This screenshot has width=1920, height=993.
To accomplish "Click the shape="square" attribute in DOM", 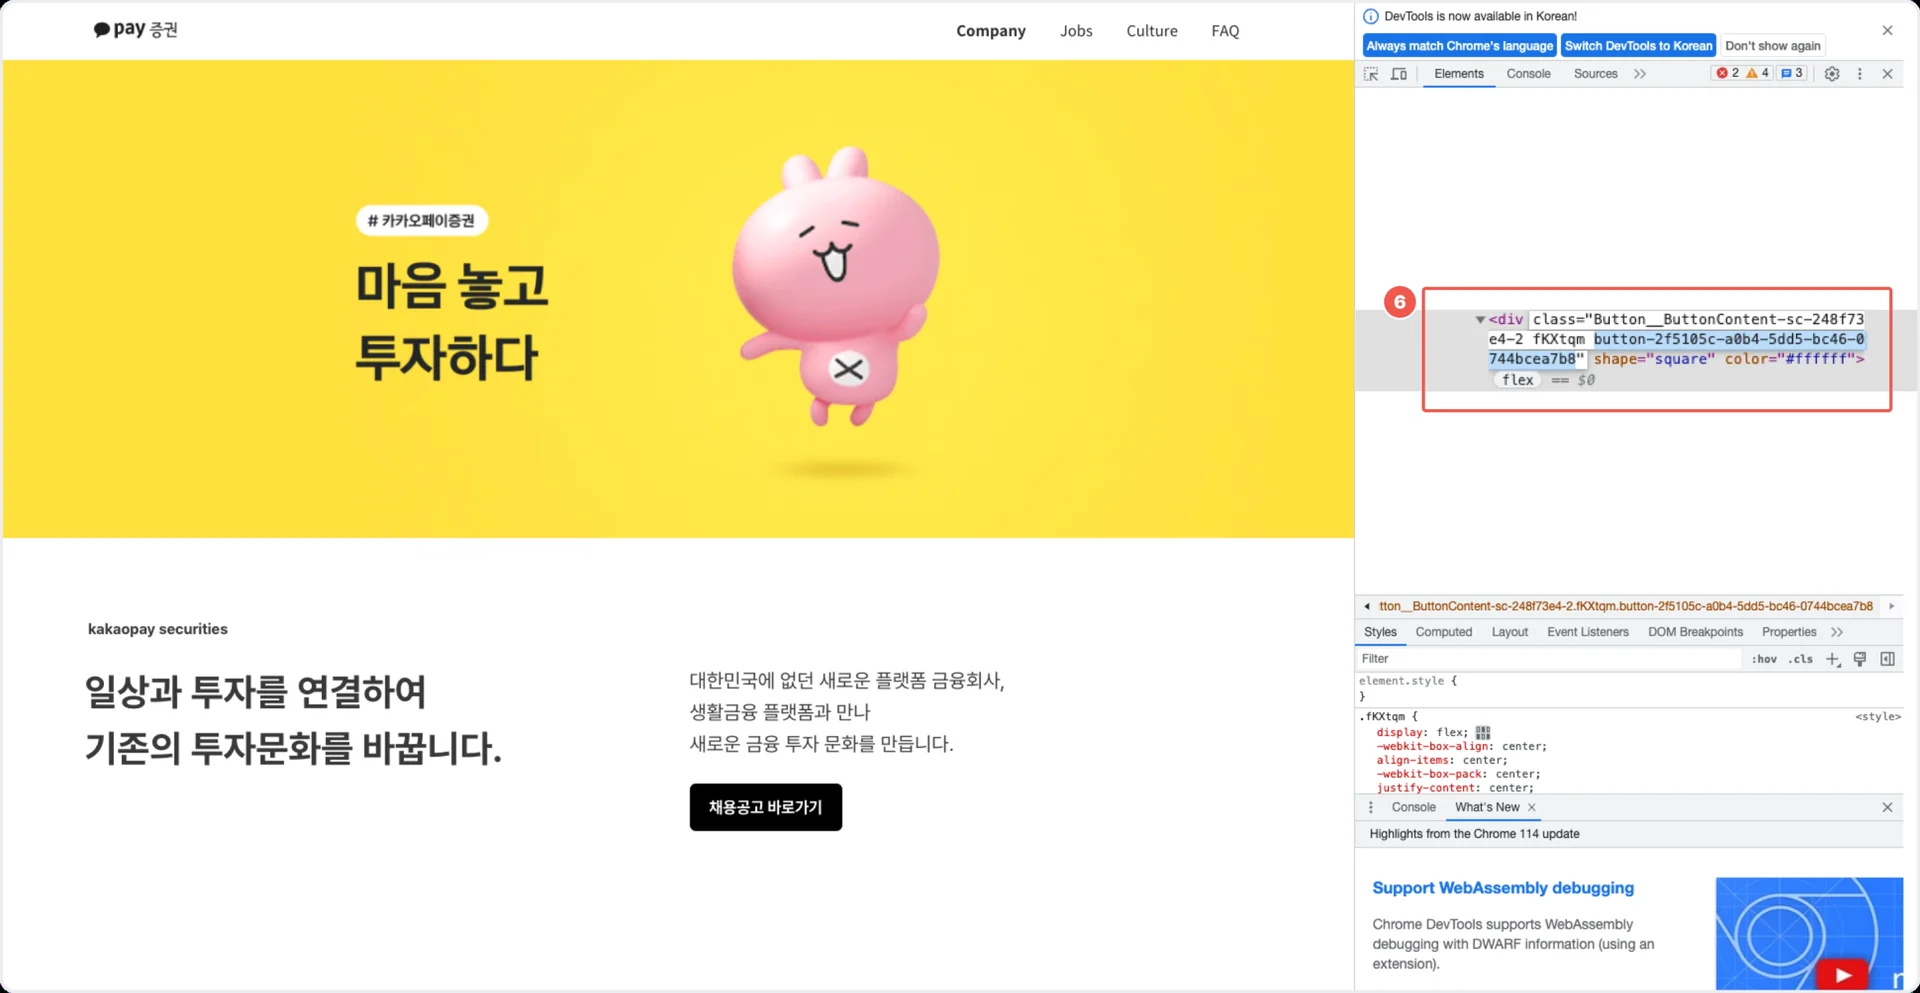I will coord(1654,359).
